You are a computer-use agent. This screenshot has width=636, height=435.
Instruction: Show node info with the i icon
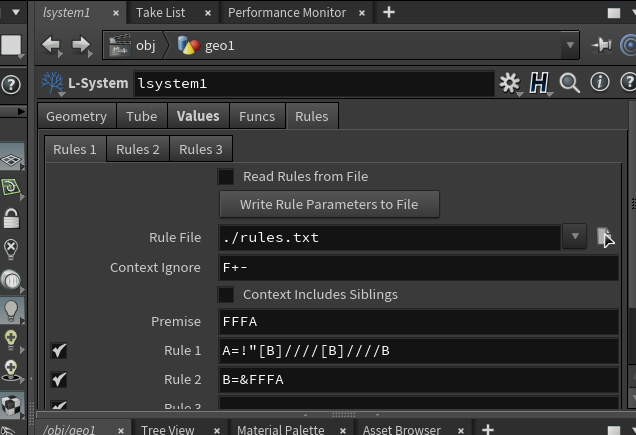click(599, 82)
